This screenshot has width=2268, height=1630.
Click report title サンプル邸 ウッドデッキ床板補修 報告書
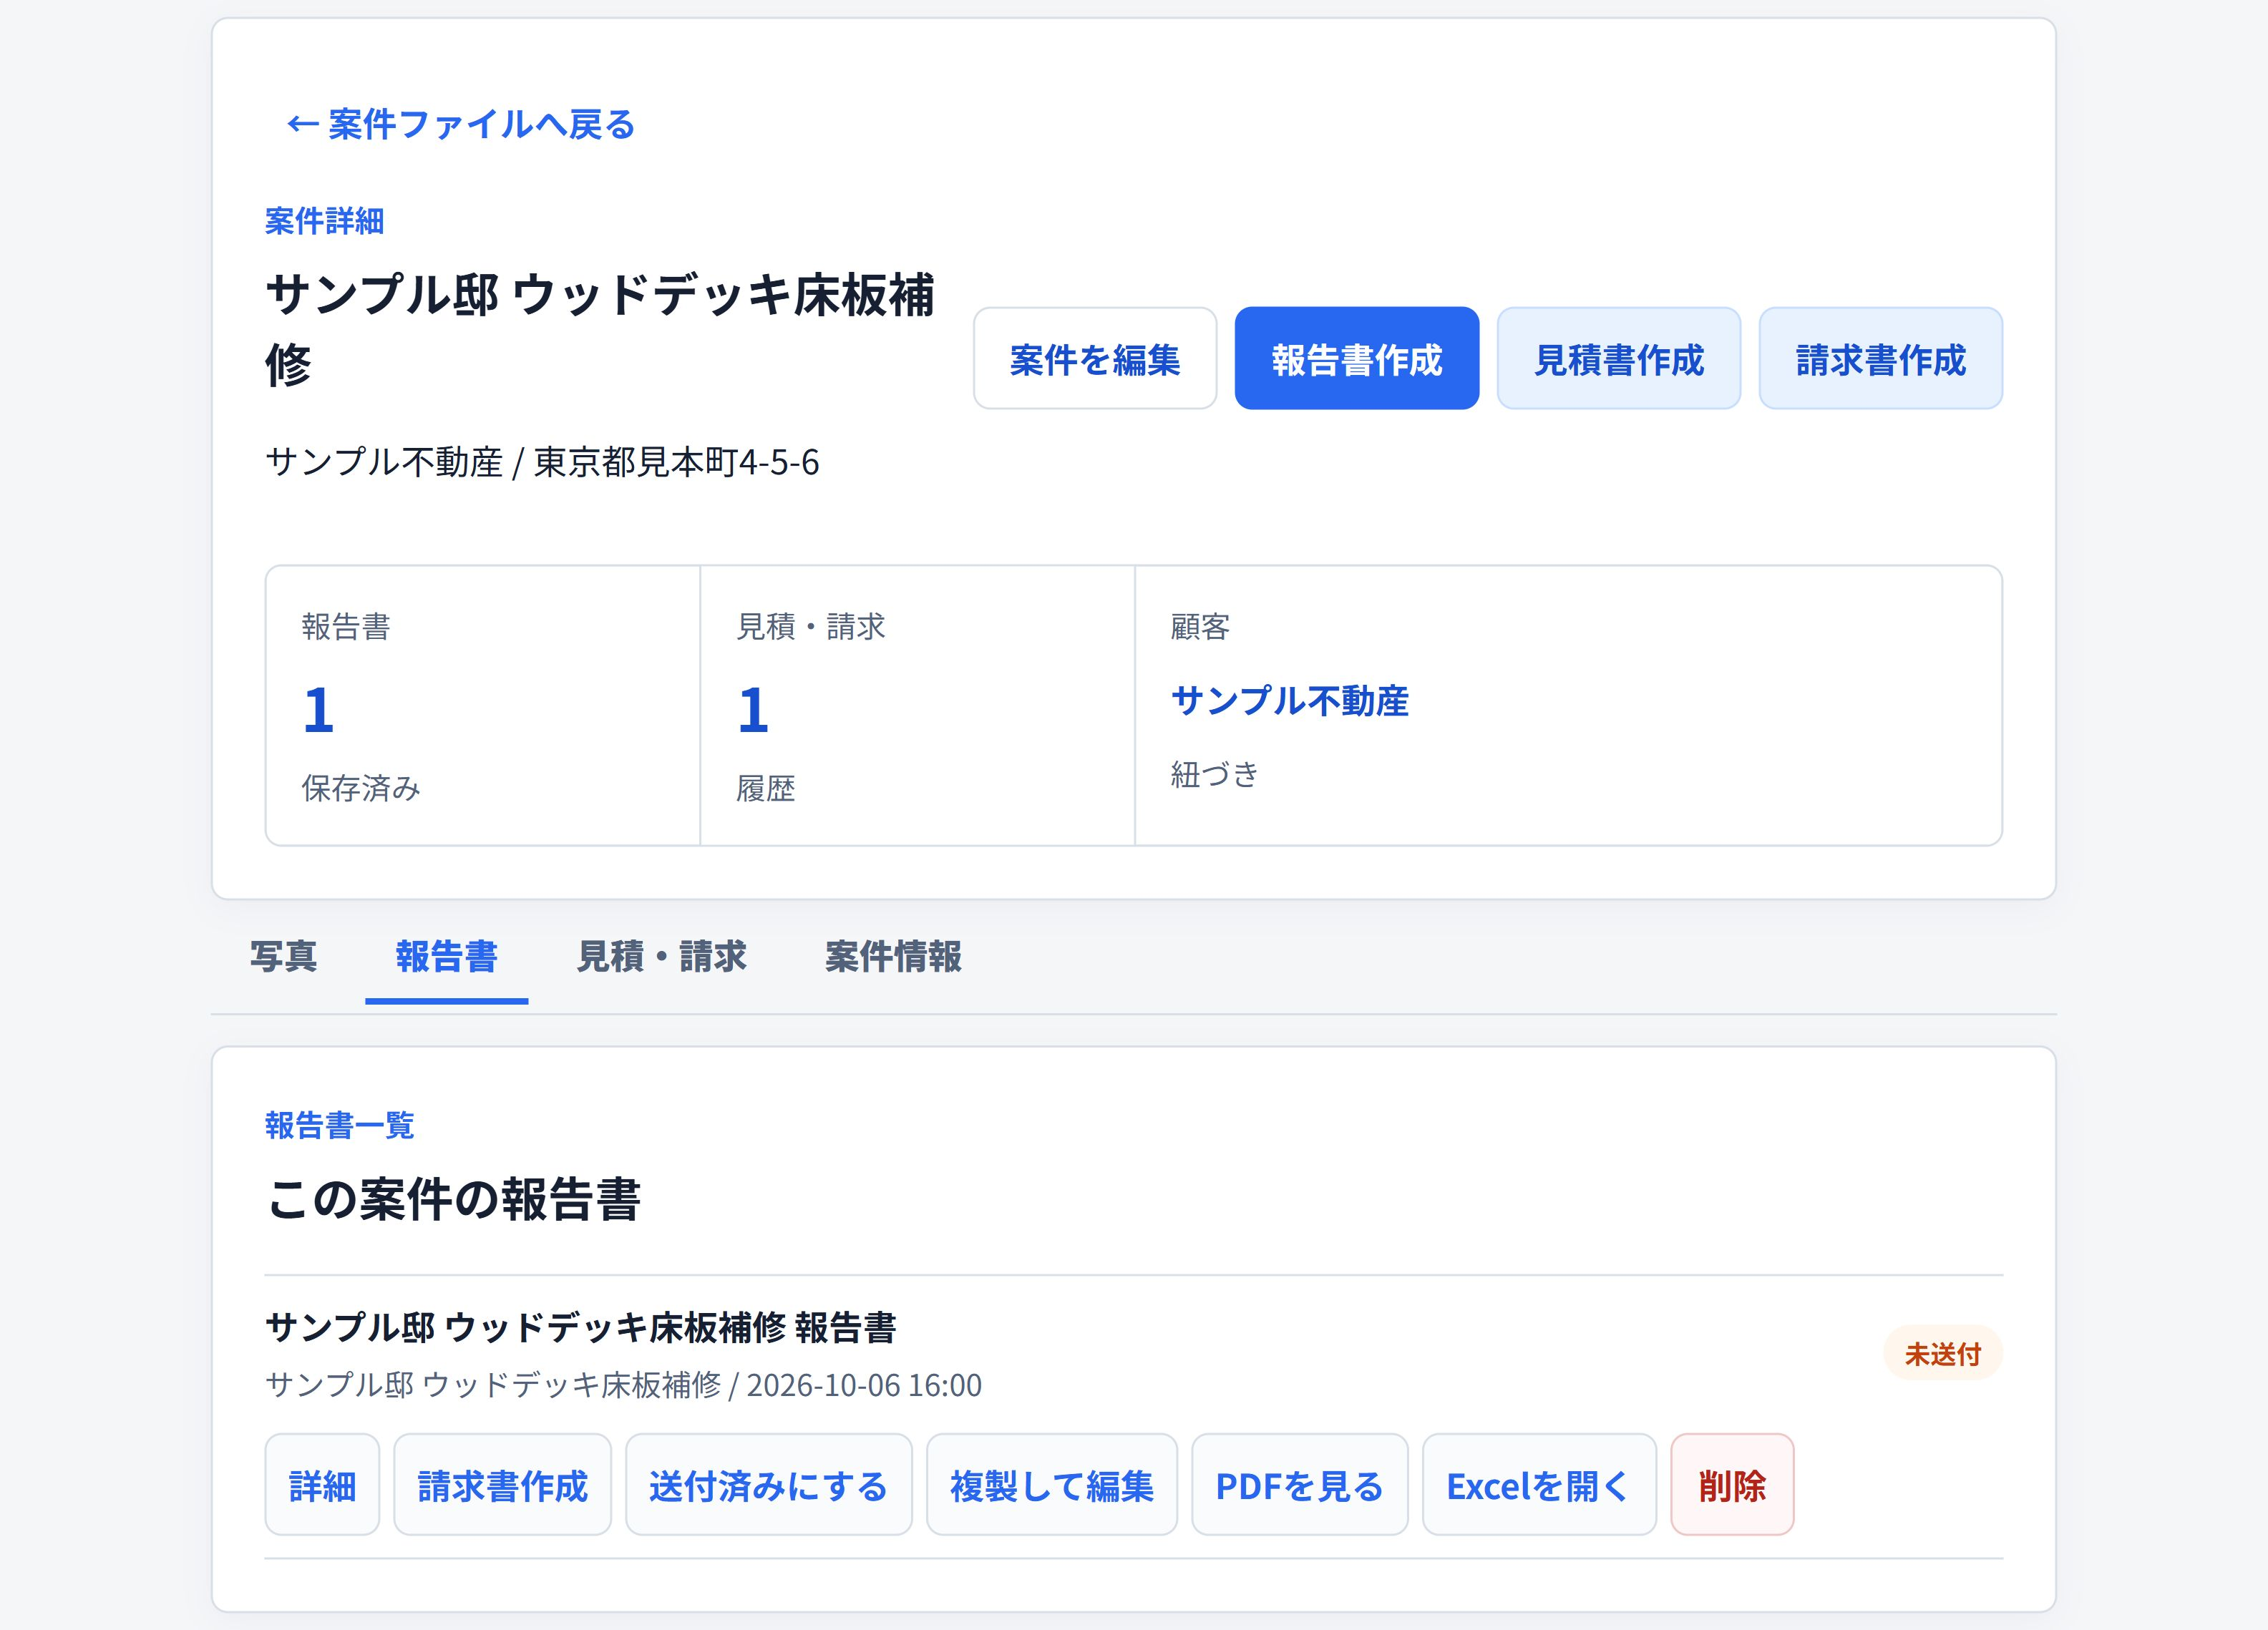coord(581,1328)
